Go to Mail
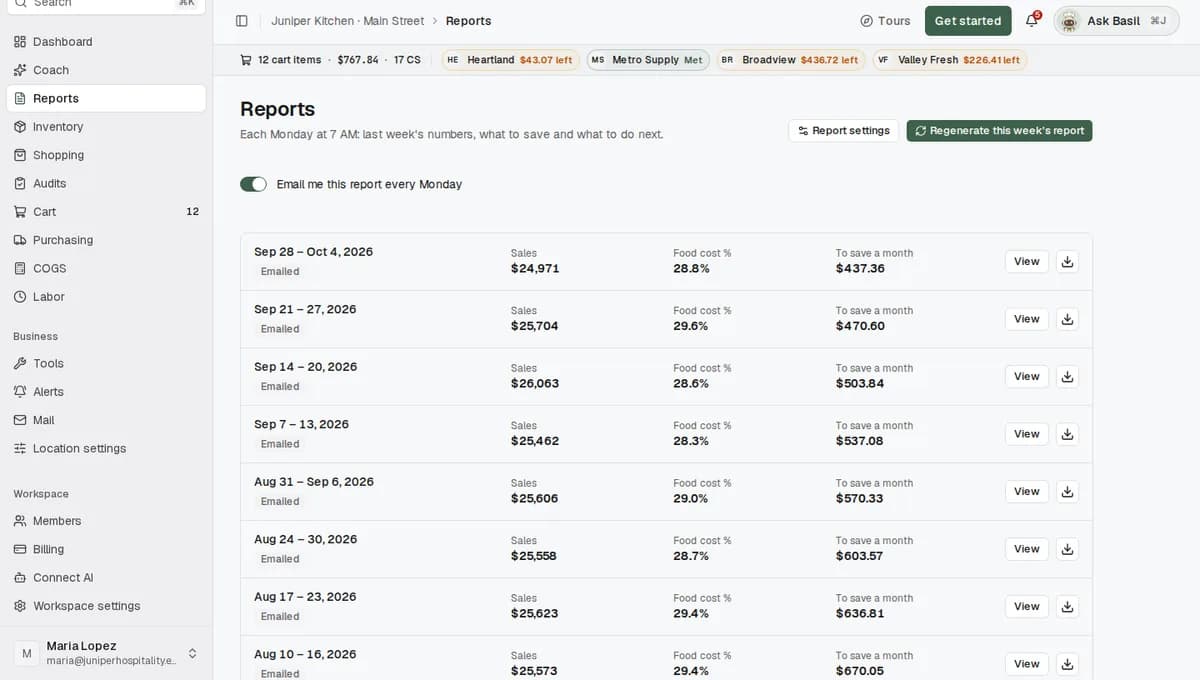1200x680 pixels. point(106,420)
